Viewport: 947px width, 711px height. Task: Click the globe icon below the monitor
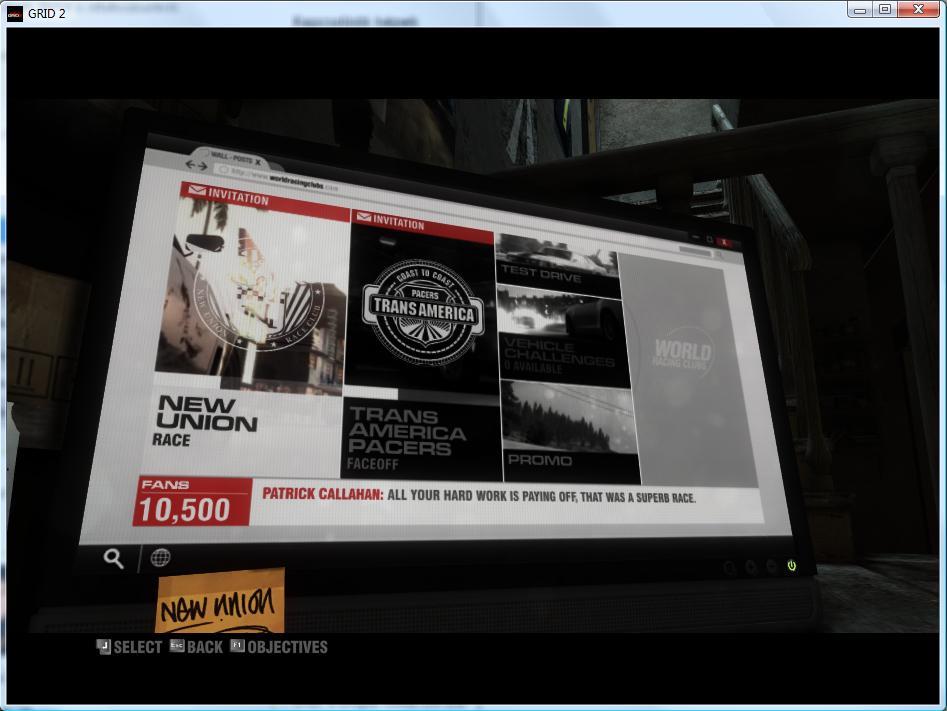point(160,557)
